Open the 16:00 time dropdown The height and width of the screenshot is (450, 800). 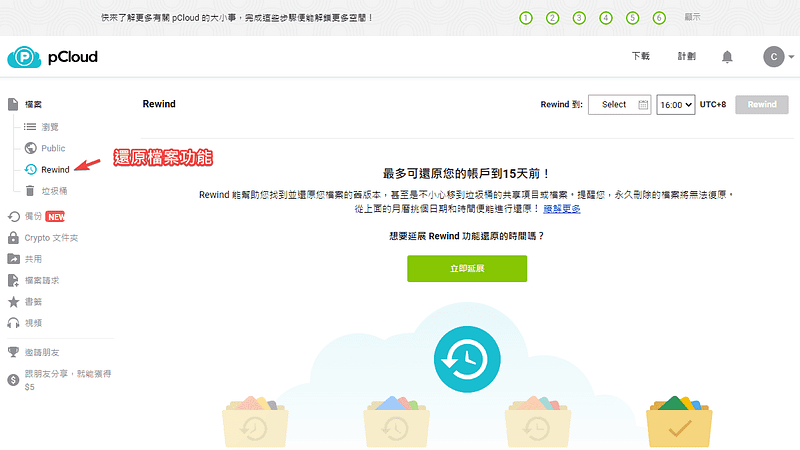676,105
